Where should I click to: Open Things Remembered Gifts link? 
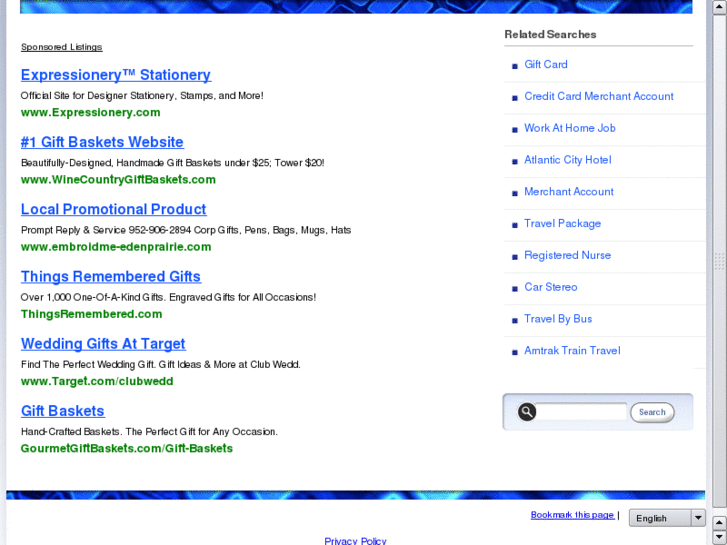point(111,277)
